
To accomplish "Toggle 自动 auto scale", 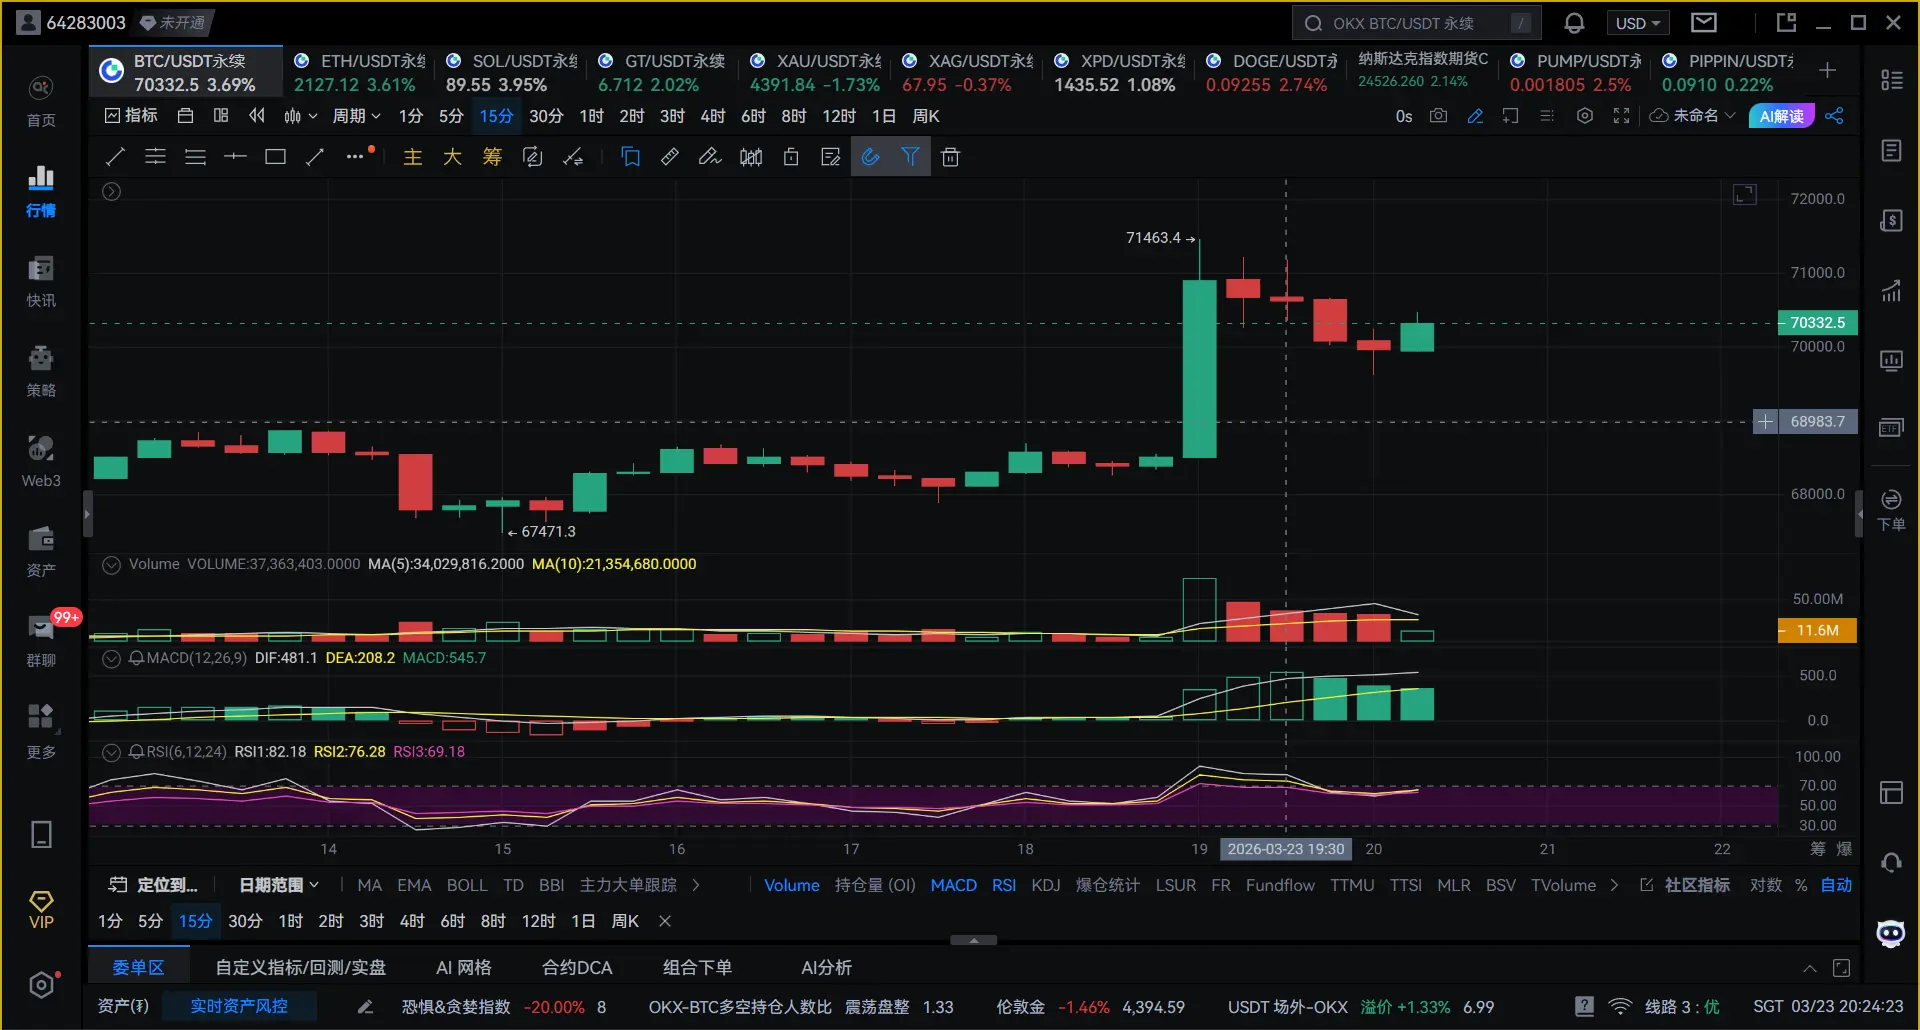I will (x=1836, y=885).
